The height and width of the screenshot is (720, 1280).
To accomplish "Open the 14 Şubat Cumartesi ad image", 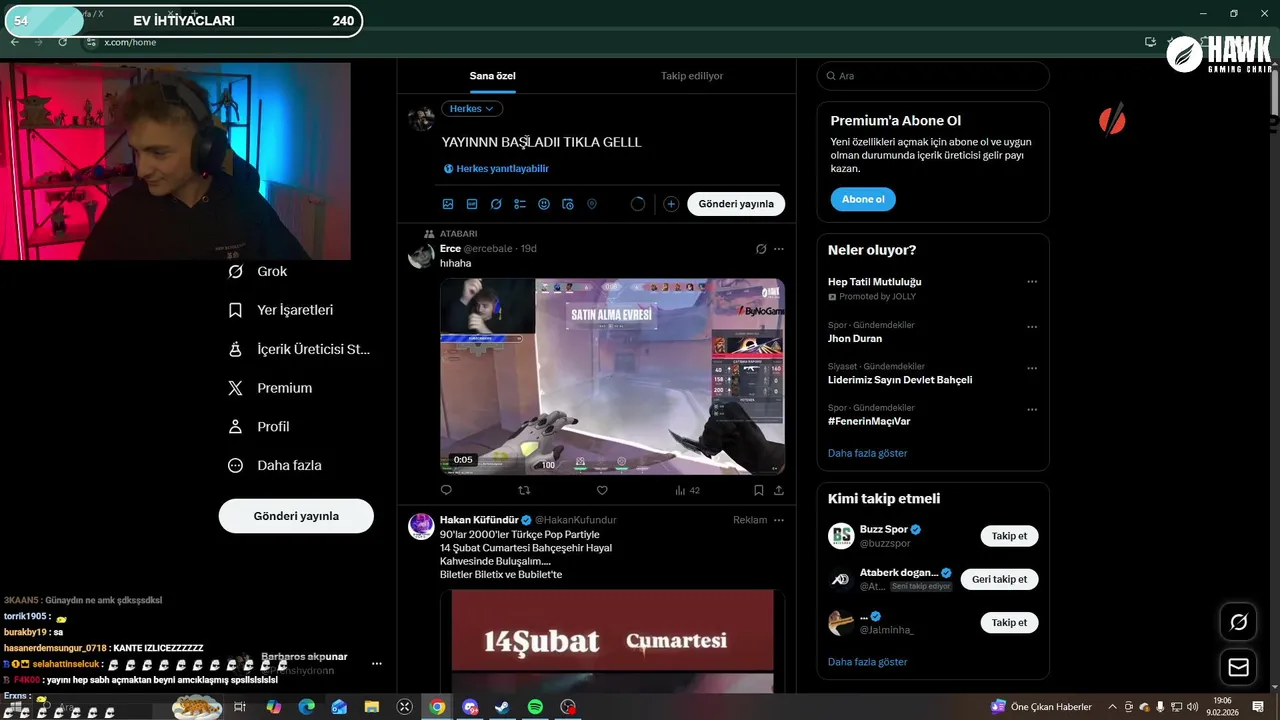I will [x=612, y=641].
